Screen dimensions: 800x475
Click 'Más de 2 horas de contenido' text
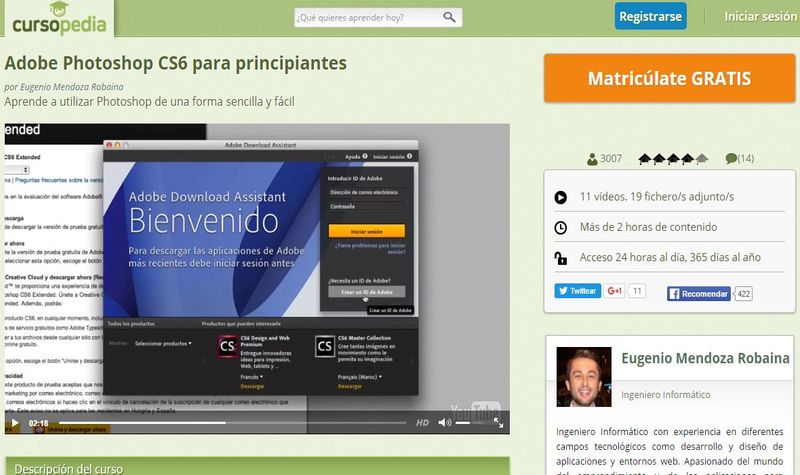[648, 227]
